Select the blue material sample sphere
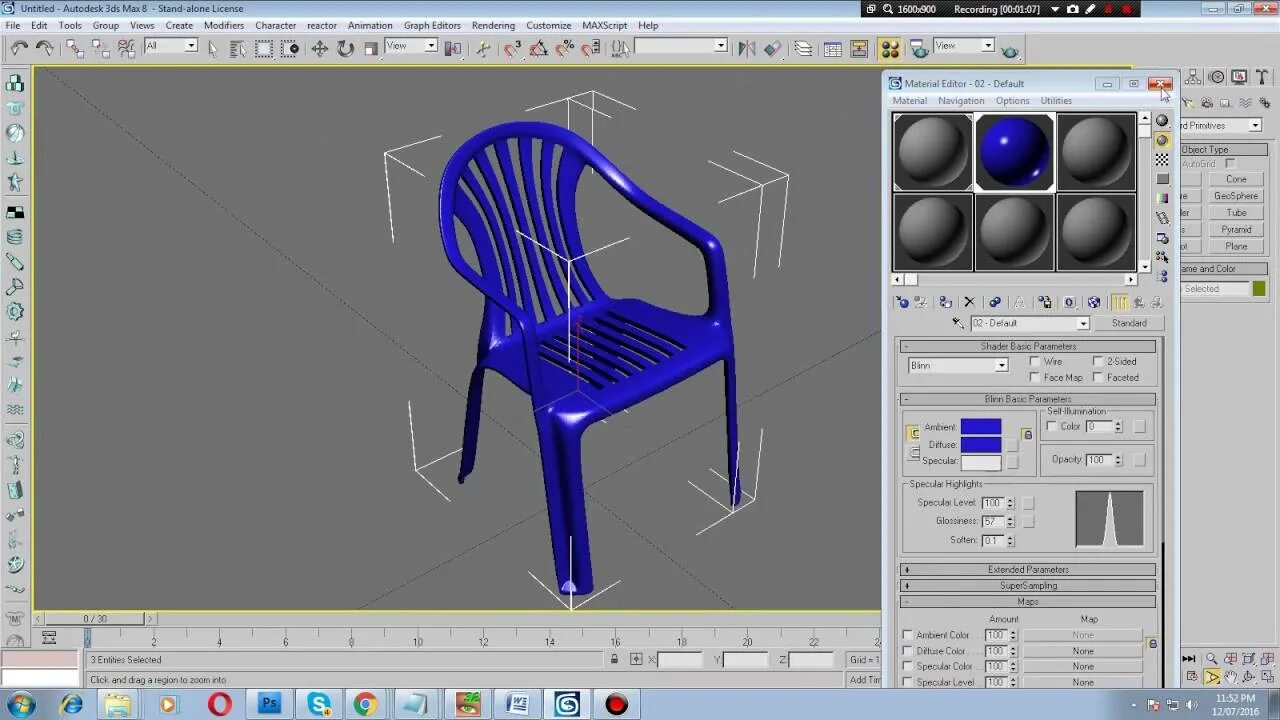This screenshot has height=720, width=1280. [1014, 152]
